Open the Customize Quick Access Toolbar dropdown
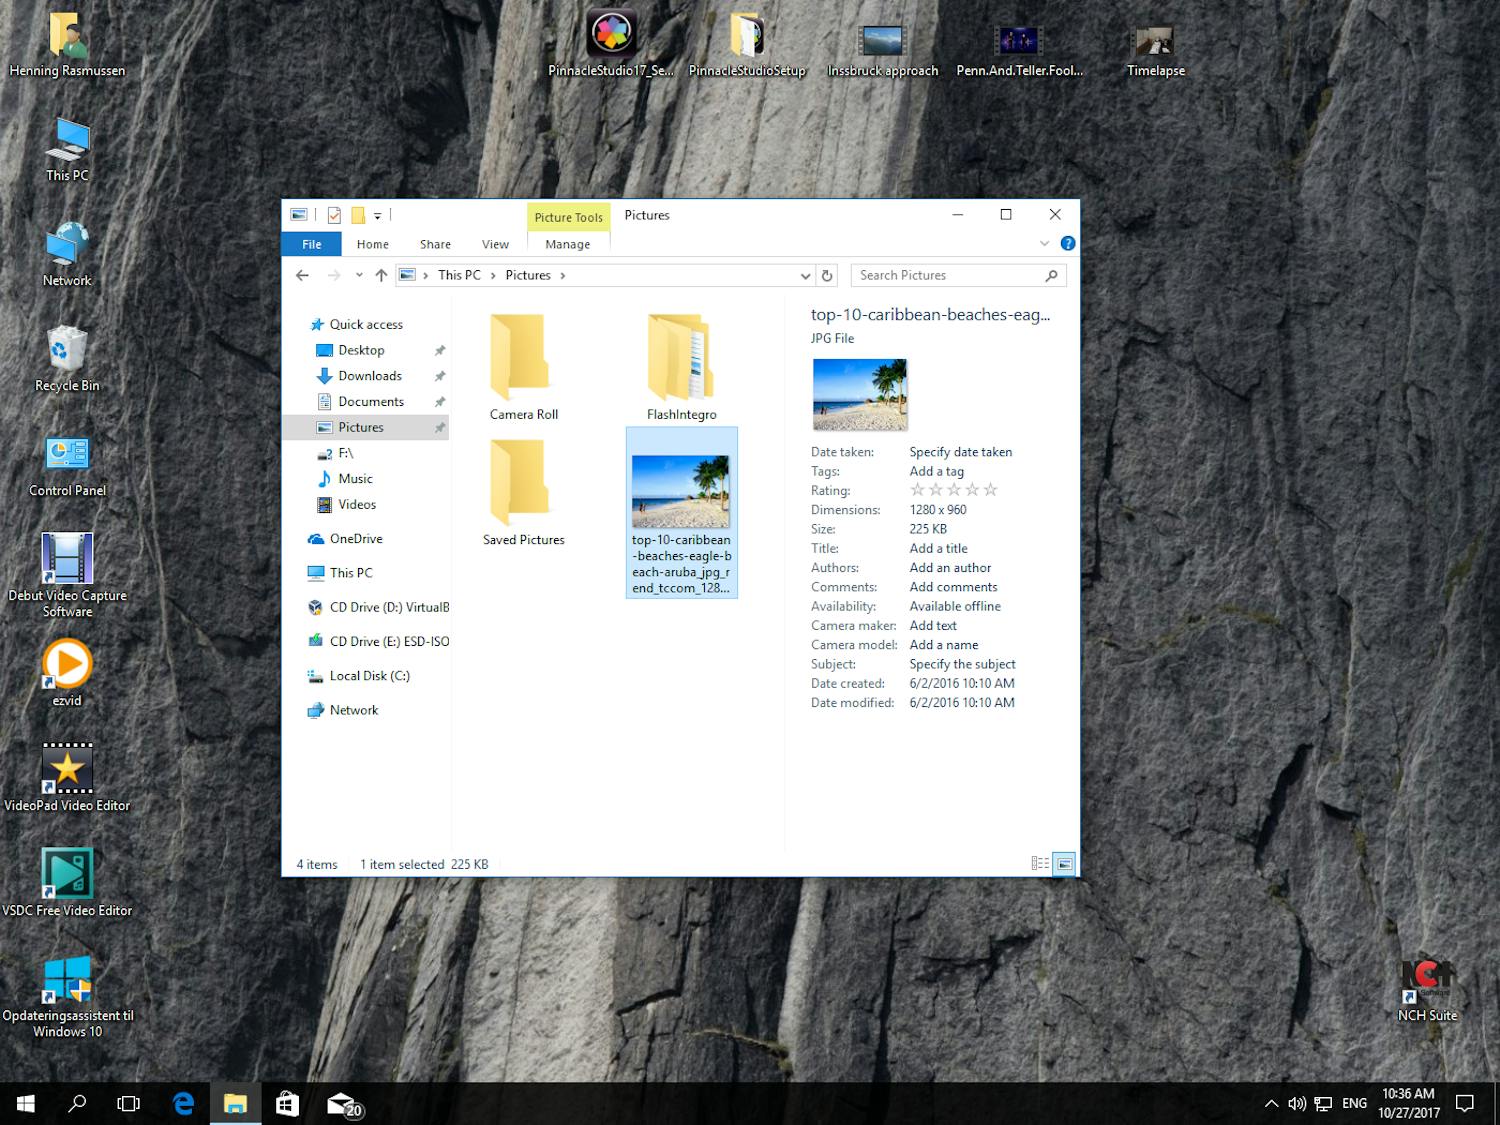 (x=378, y=216)
